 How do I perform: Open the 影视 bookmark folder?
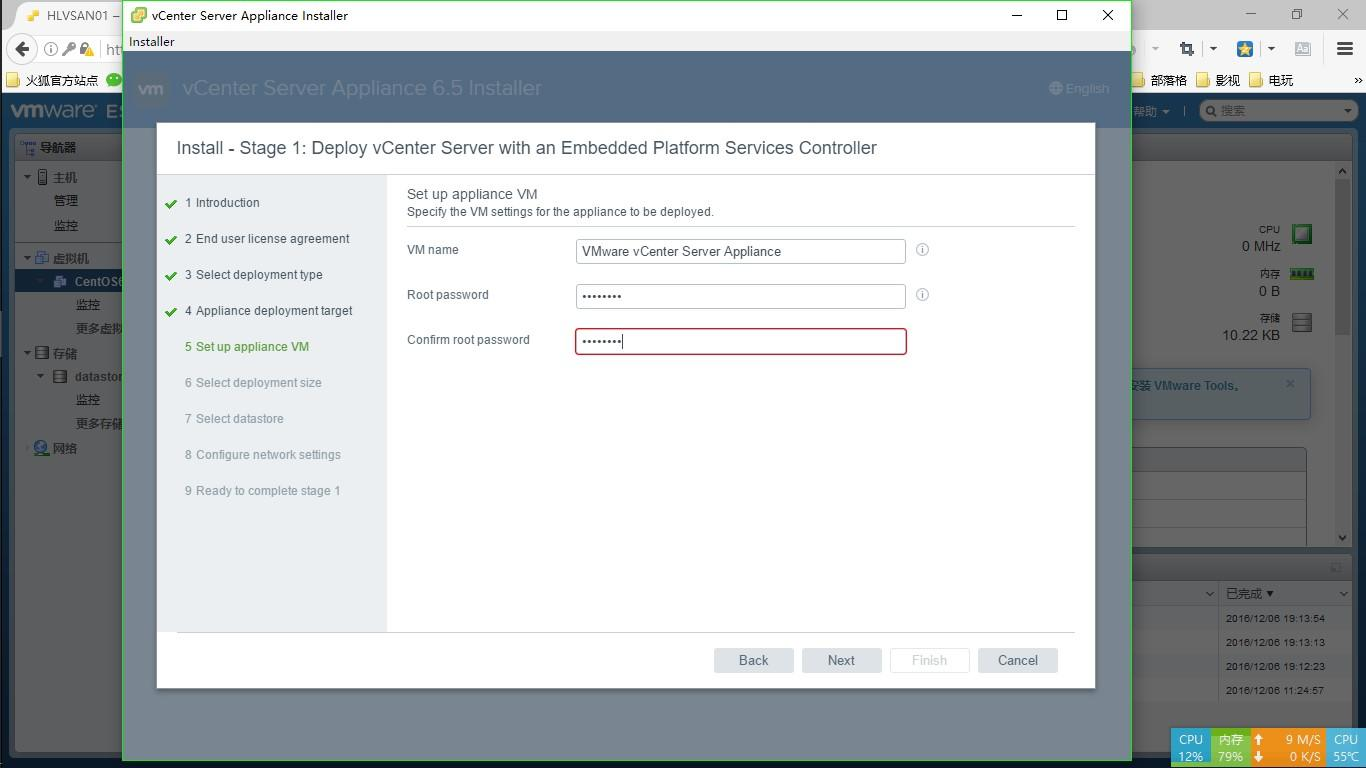pos(1218,80)
